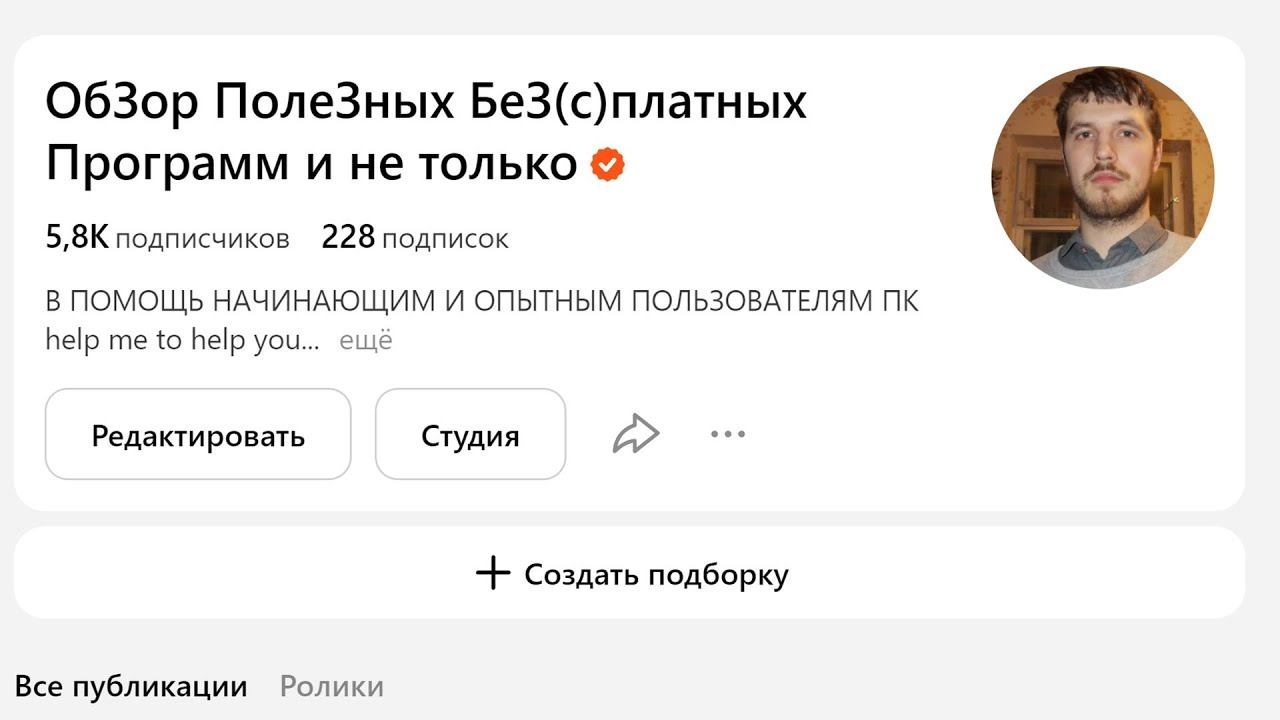This screenshot has height=720, width=1280.
Task: Click the title line ОбЗор ПолеЗных БеЗ(с)платных
Action: (x=426, y=102)
